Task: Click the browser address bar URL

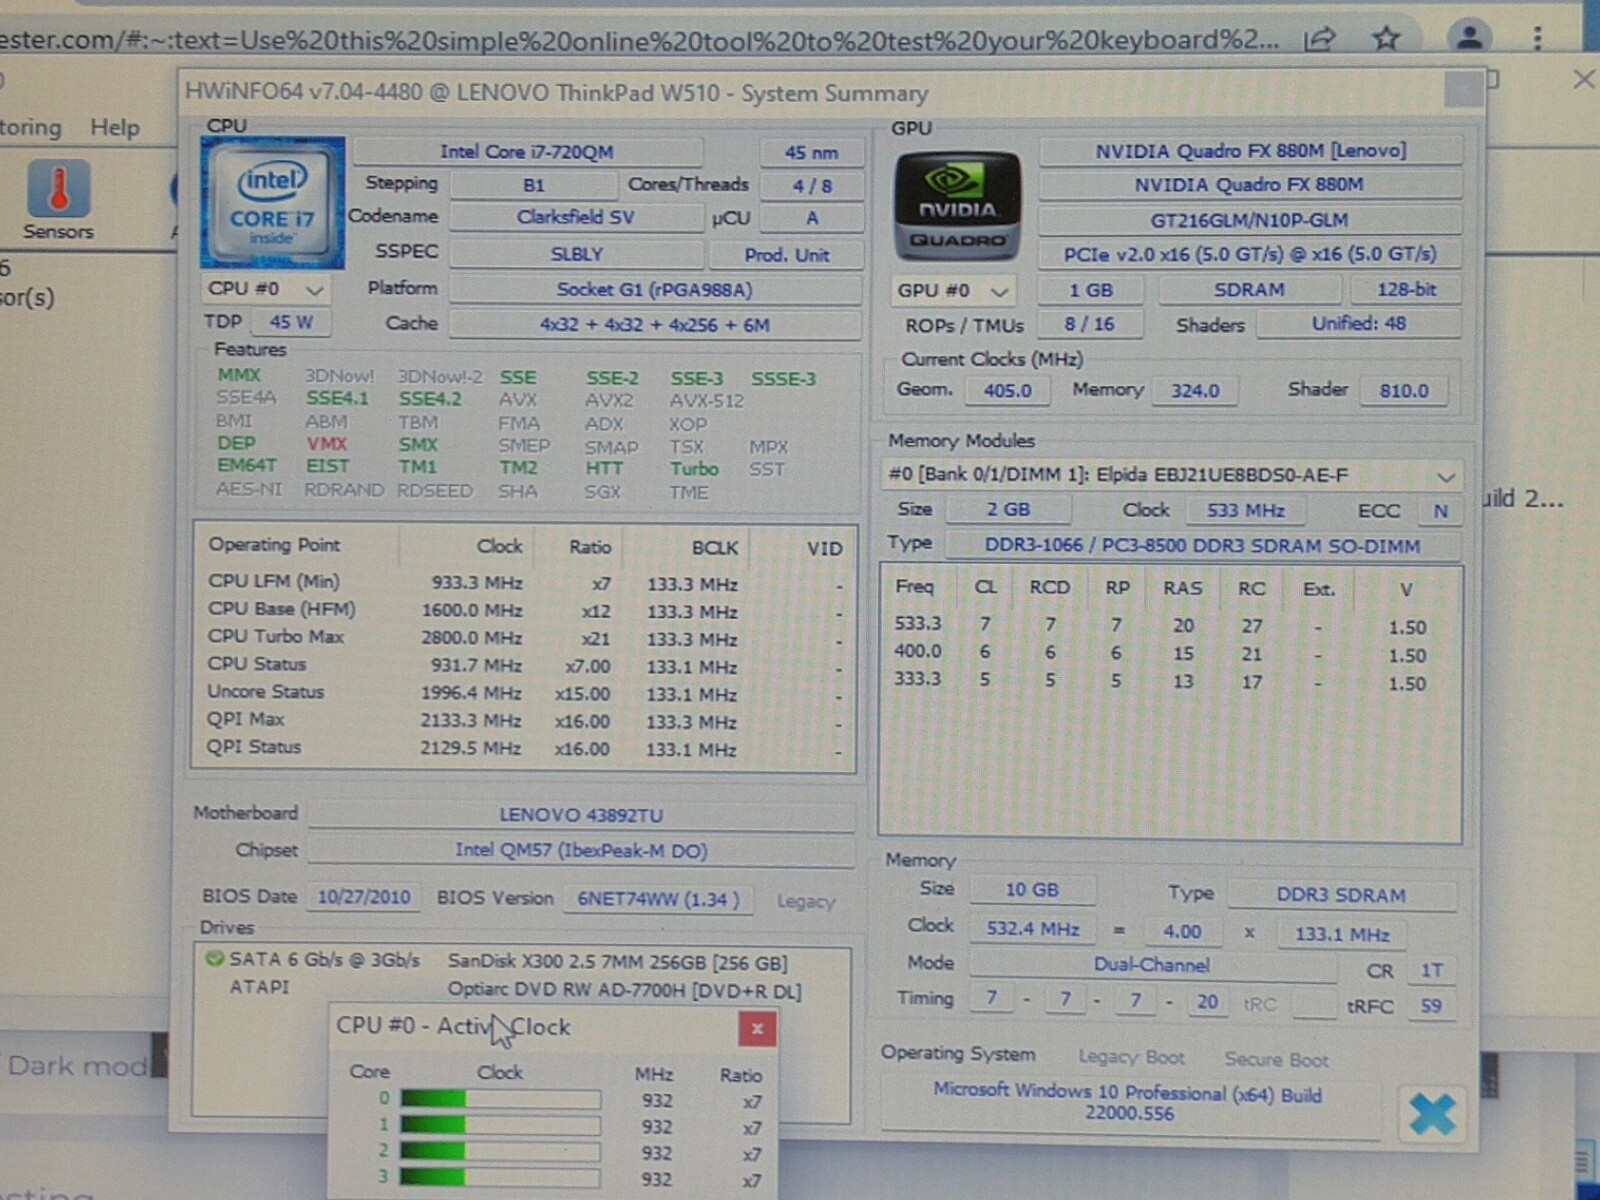Action: click(x=638, y=40)
